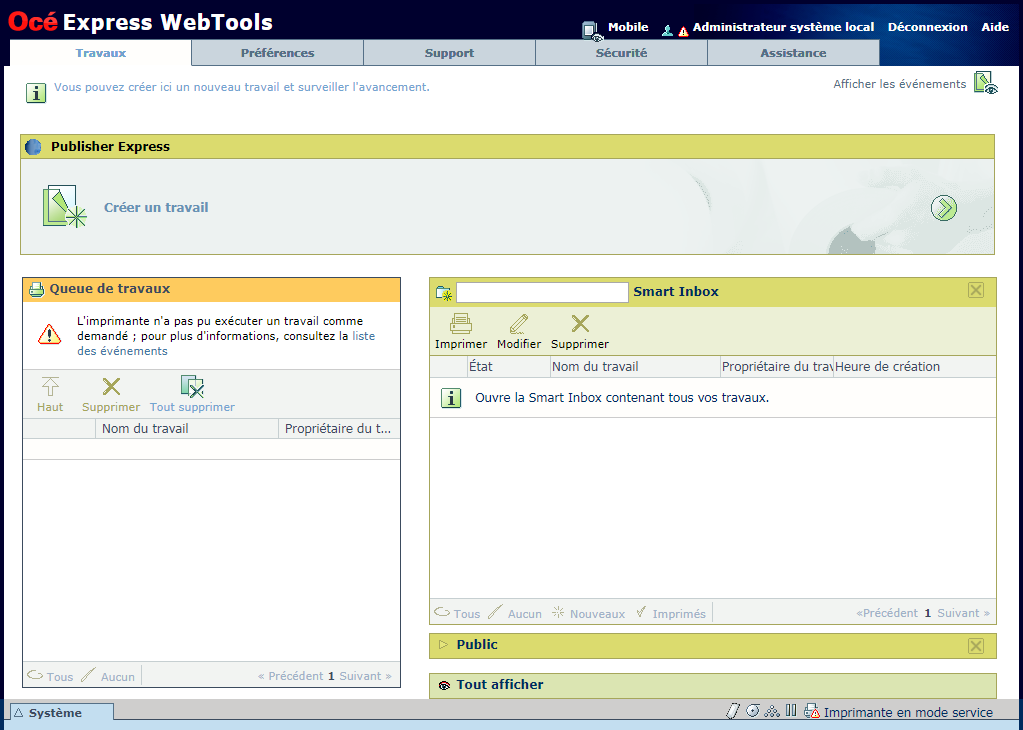Click the Créer un travail document icon
Screen dimensions: 1023x730
click(x=64, y=207)
